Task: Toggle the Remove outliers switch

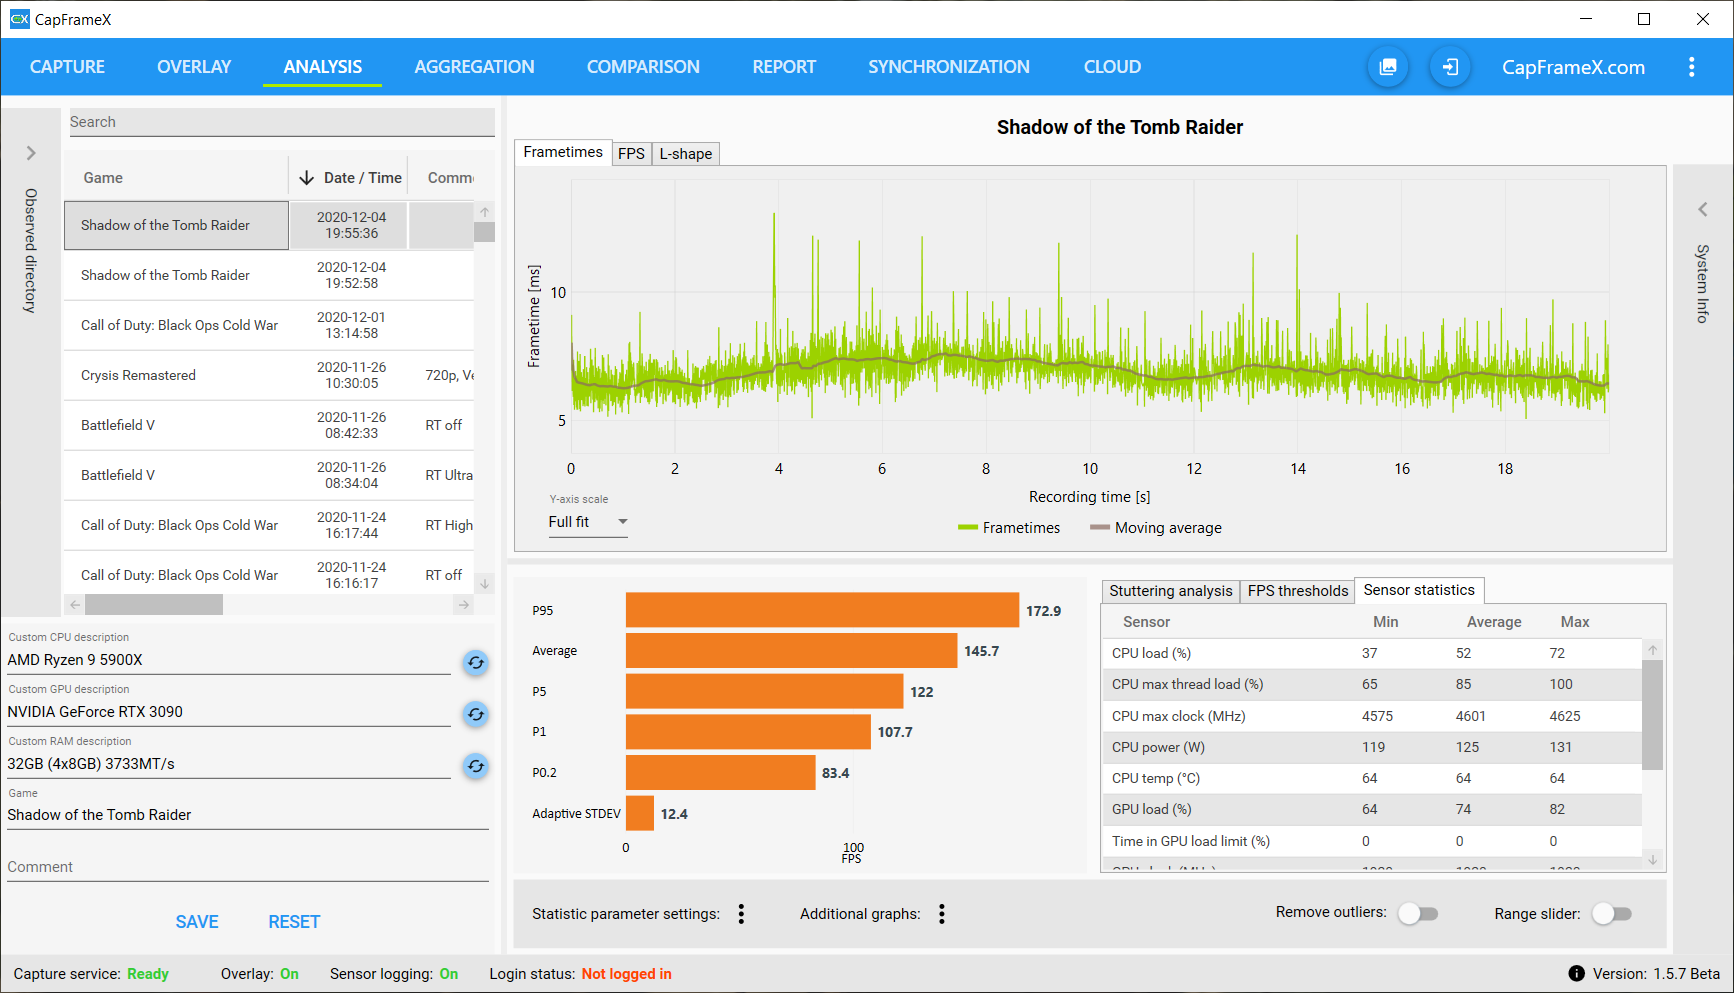Action: (x=1417, y=913)
